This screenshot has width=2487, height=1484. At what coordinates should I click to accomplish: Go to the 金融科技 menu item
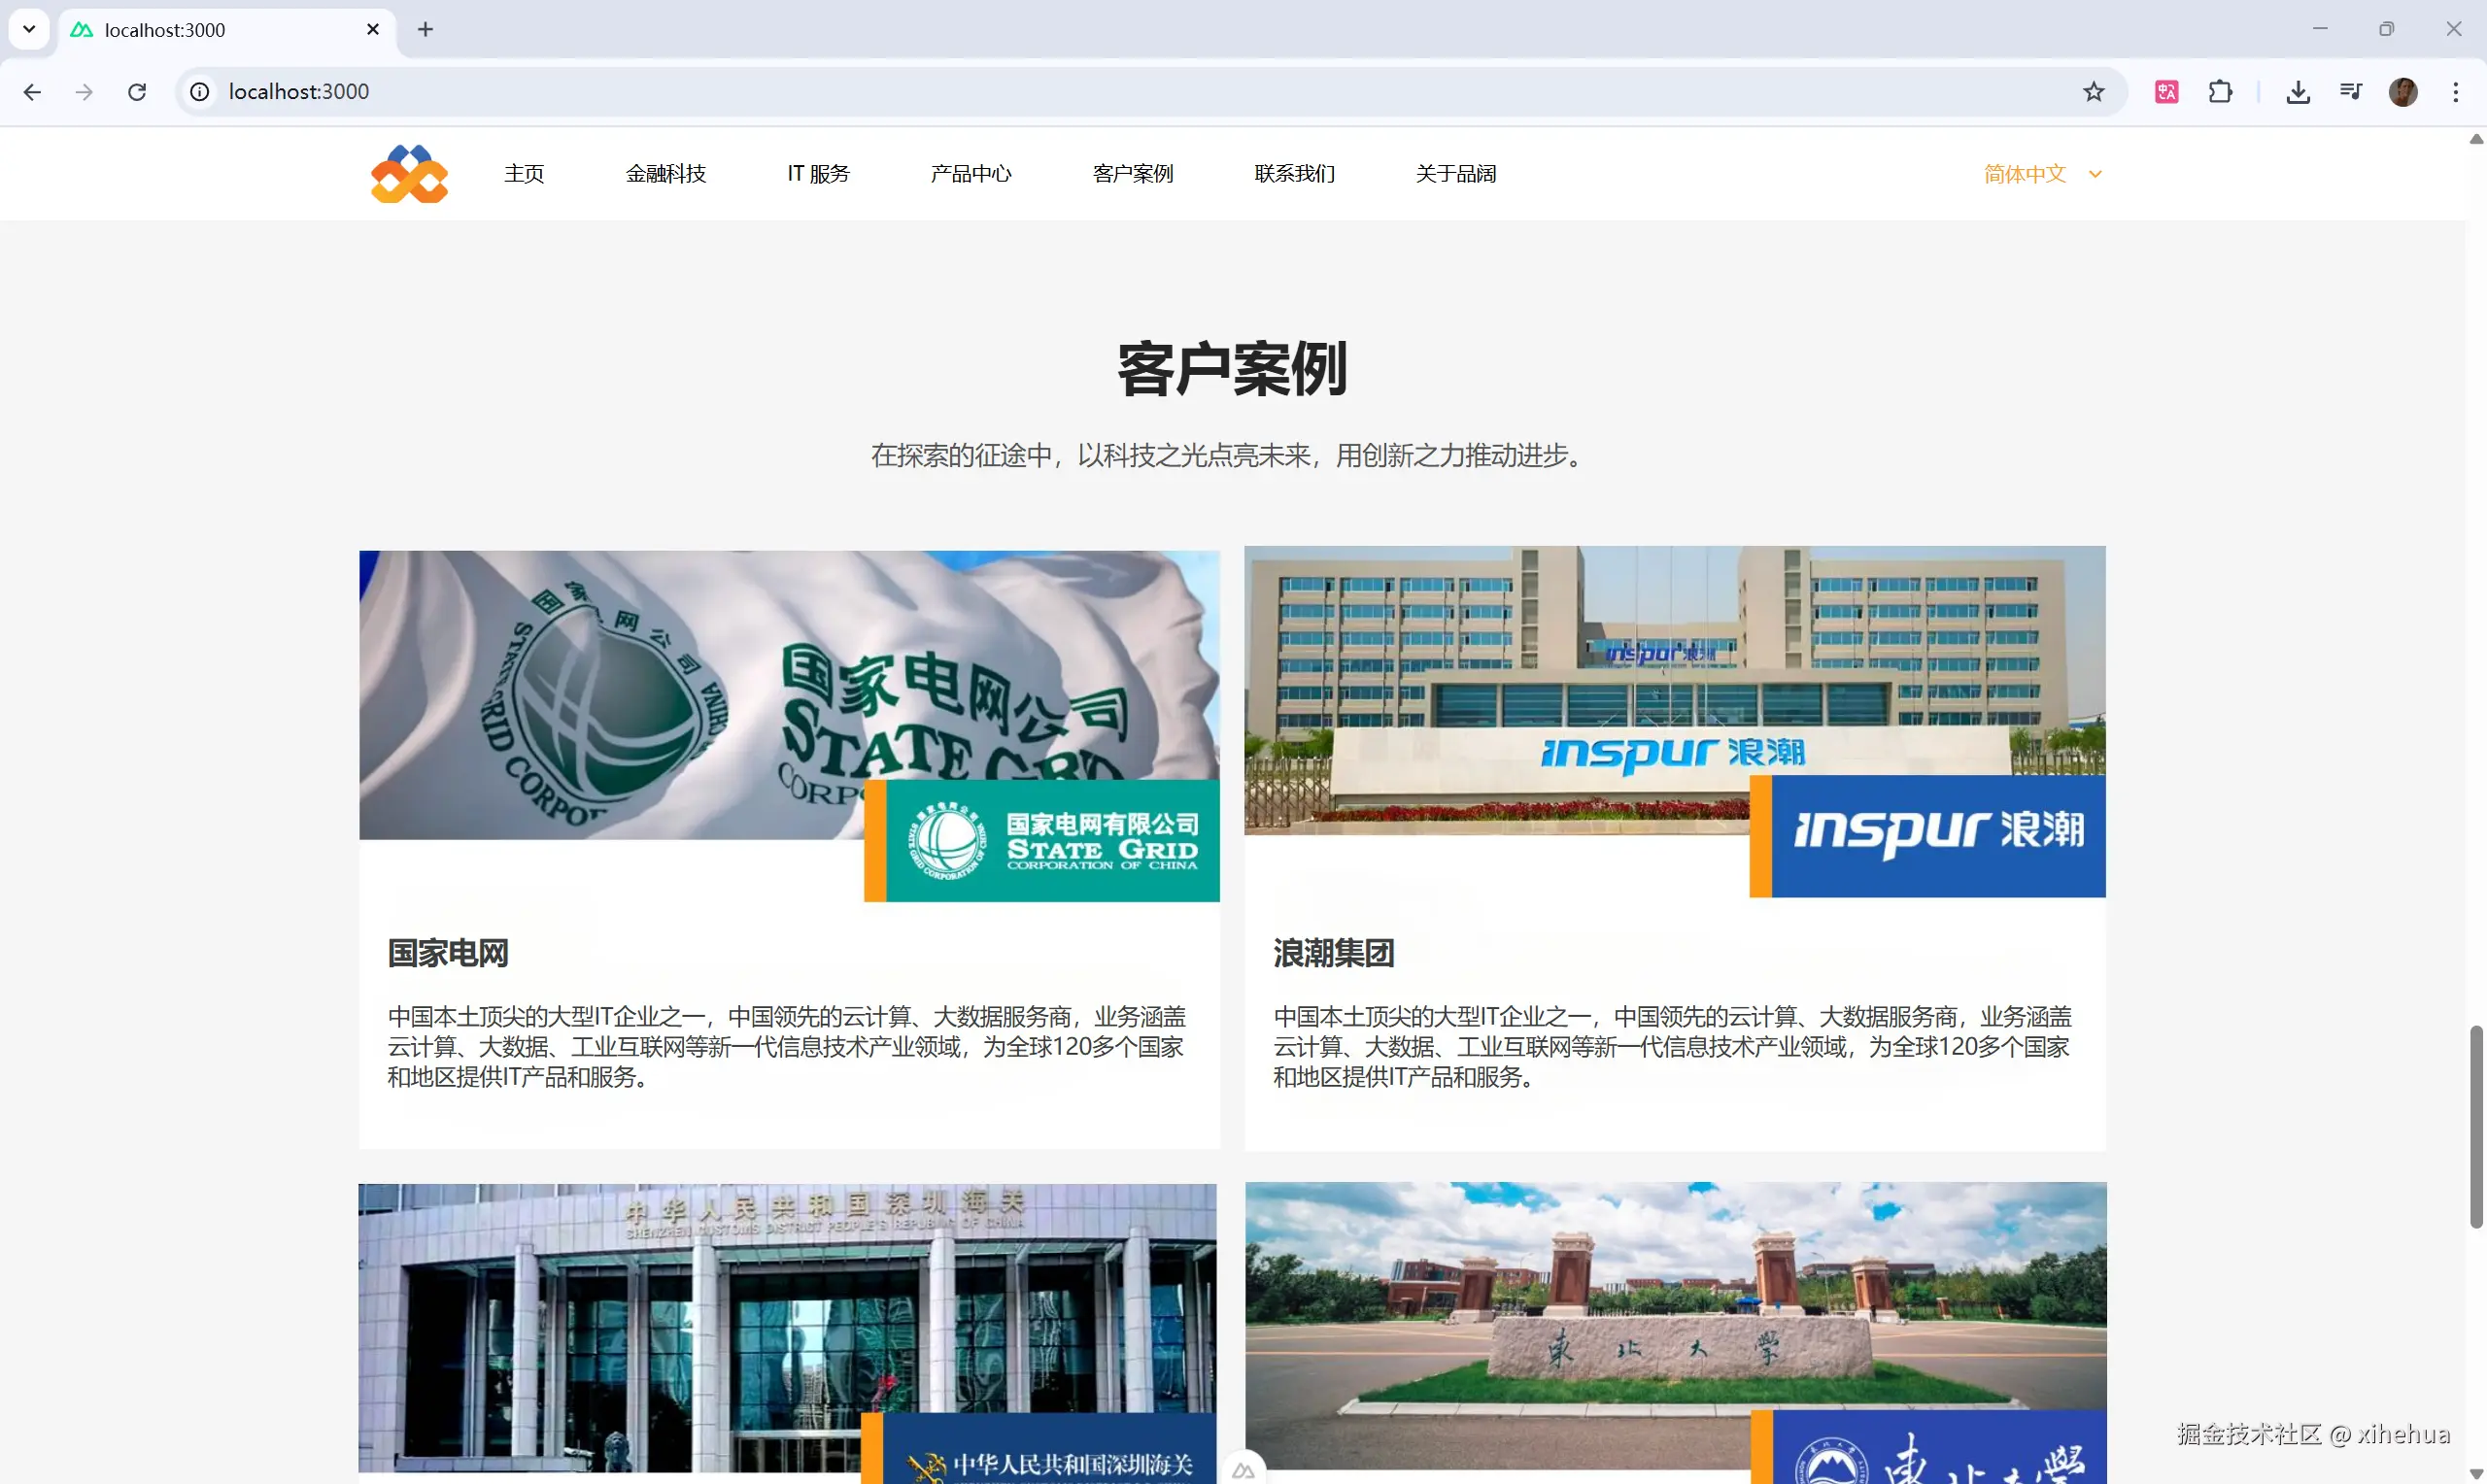coord(665,174)
